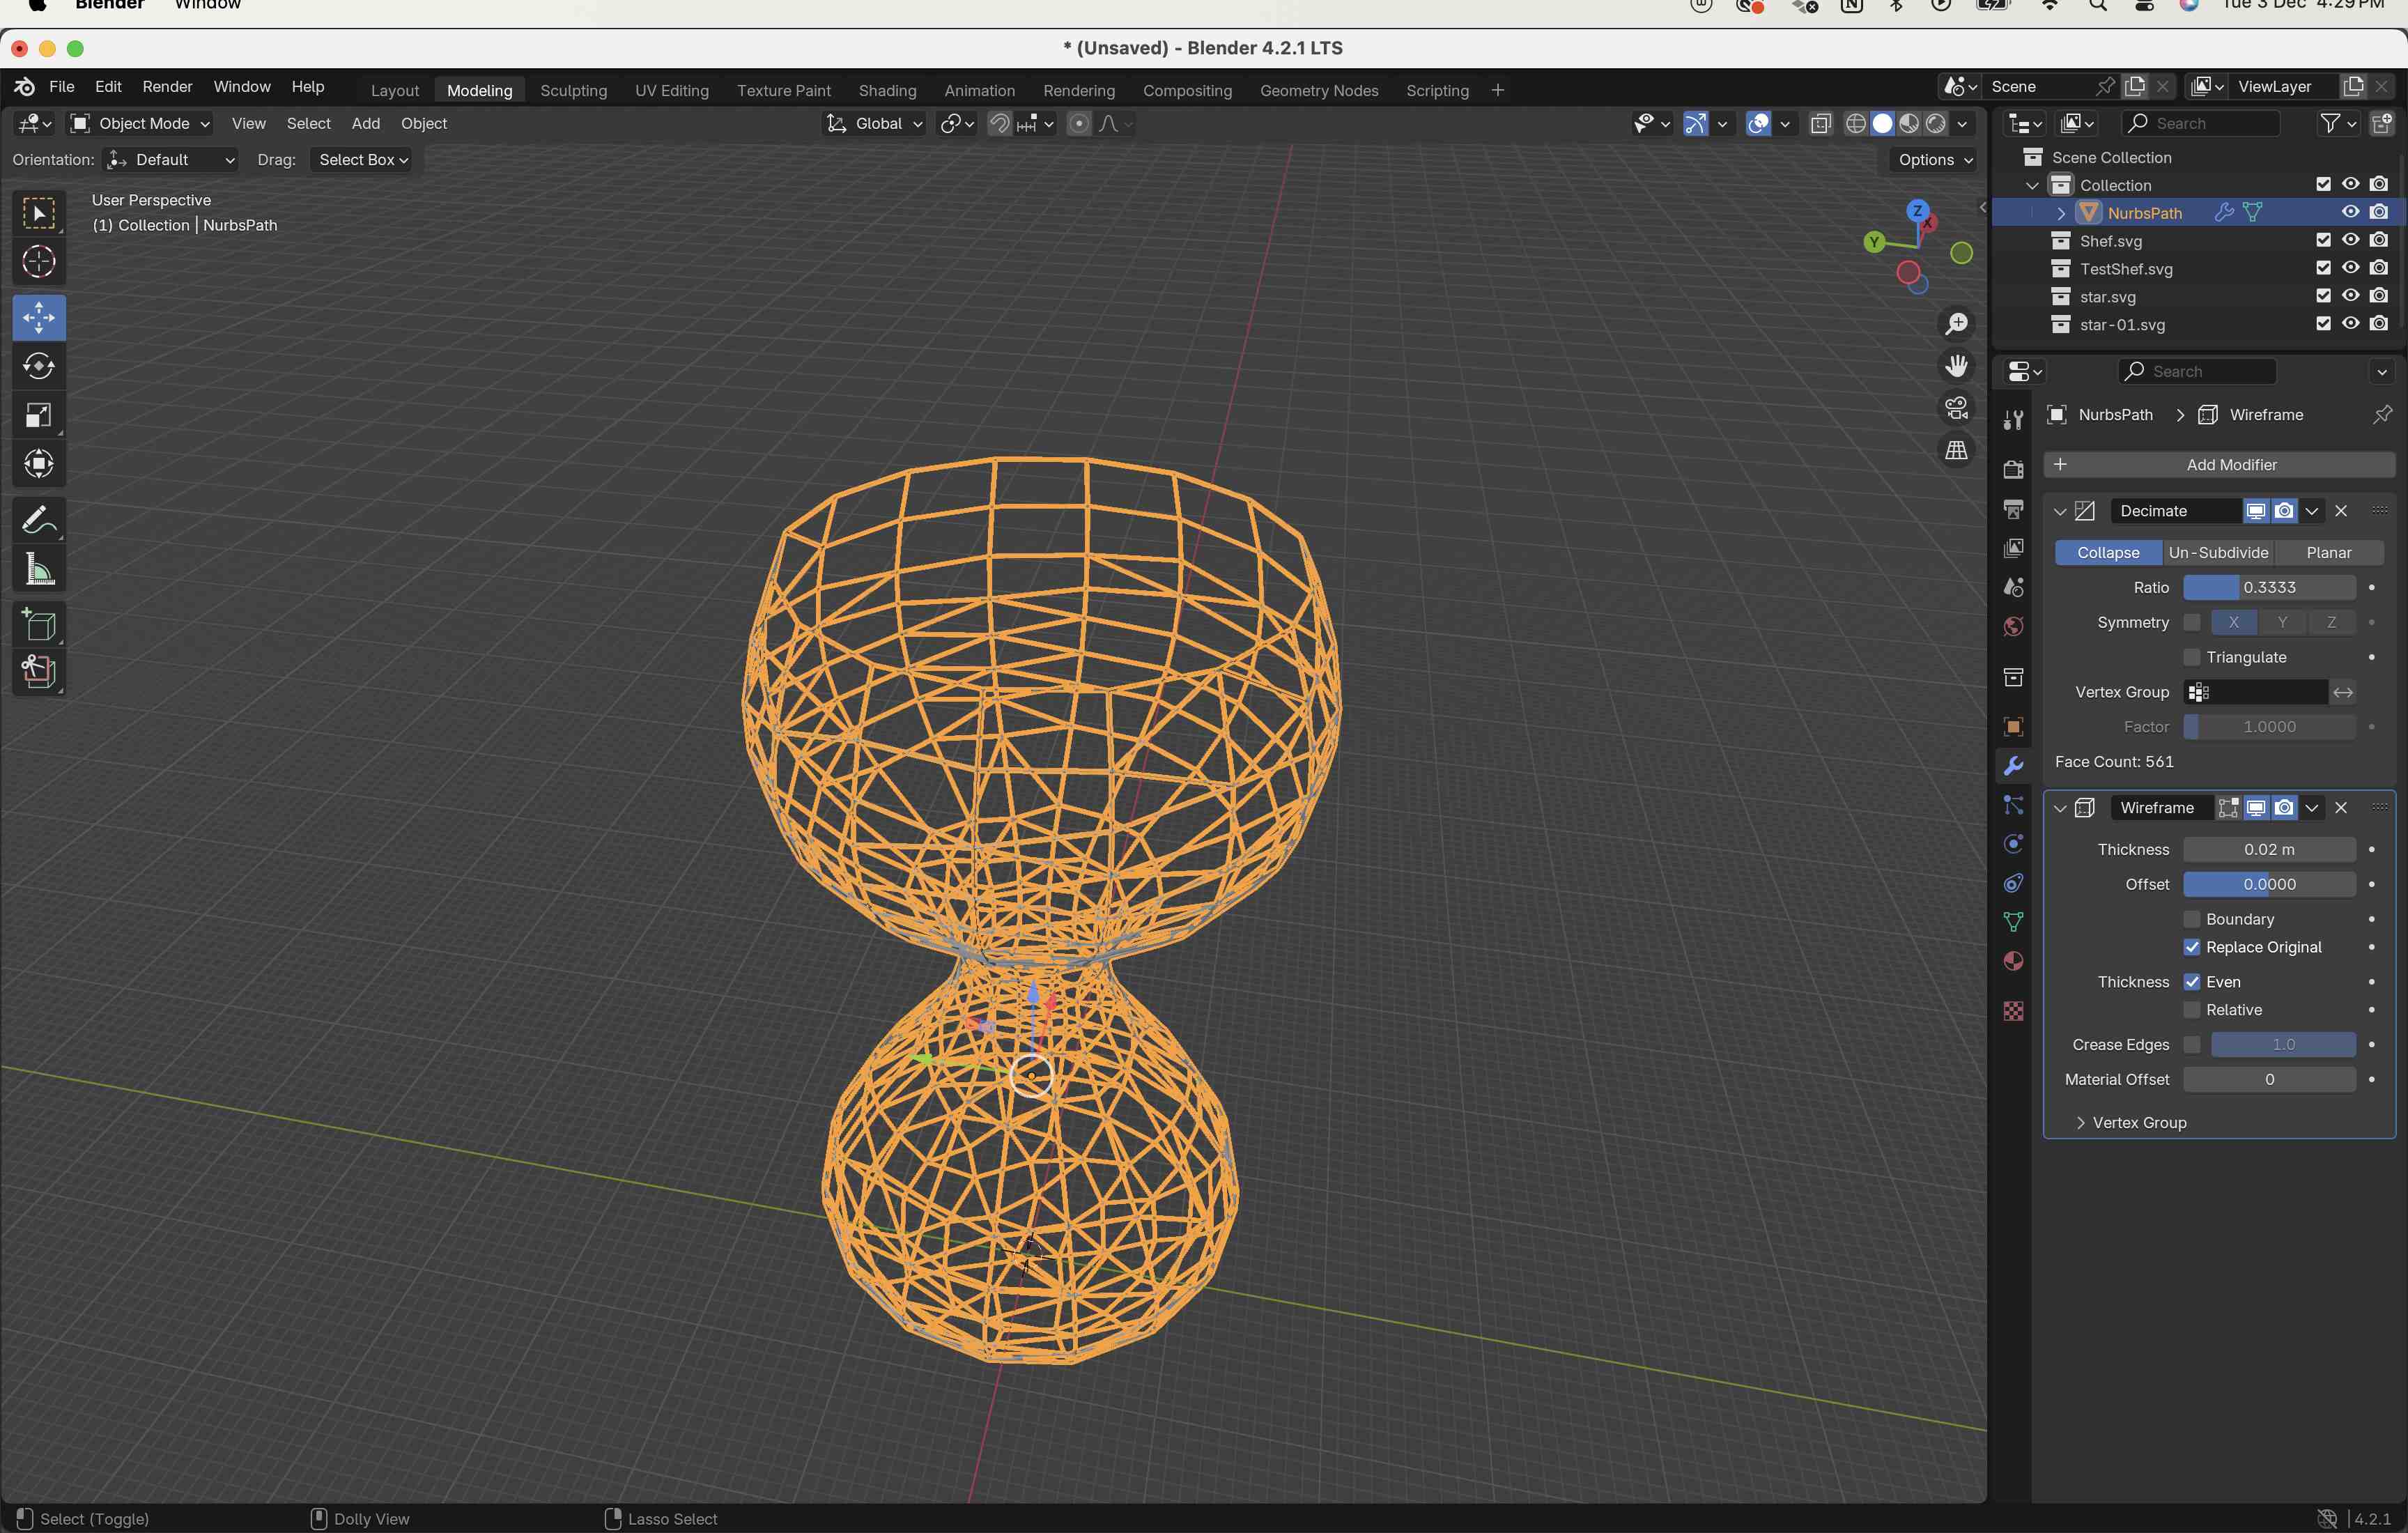Image resolution: width=2408 pixels, height=1533 pixels.
Task: Exclude star.svg collection from view layer
Action: point(2323,296)
